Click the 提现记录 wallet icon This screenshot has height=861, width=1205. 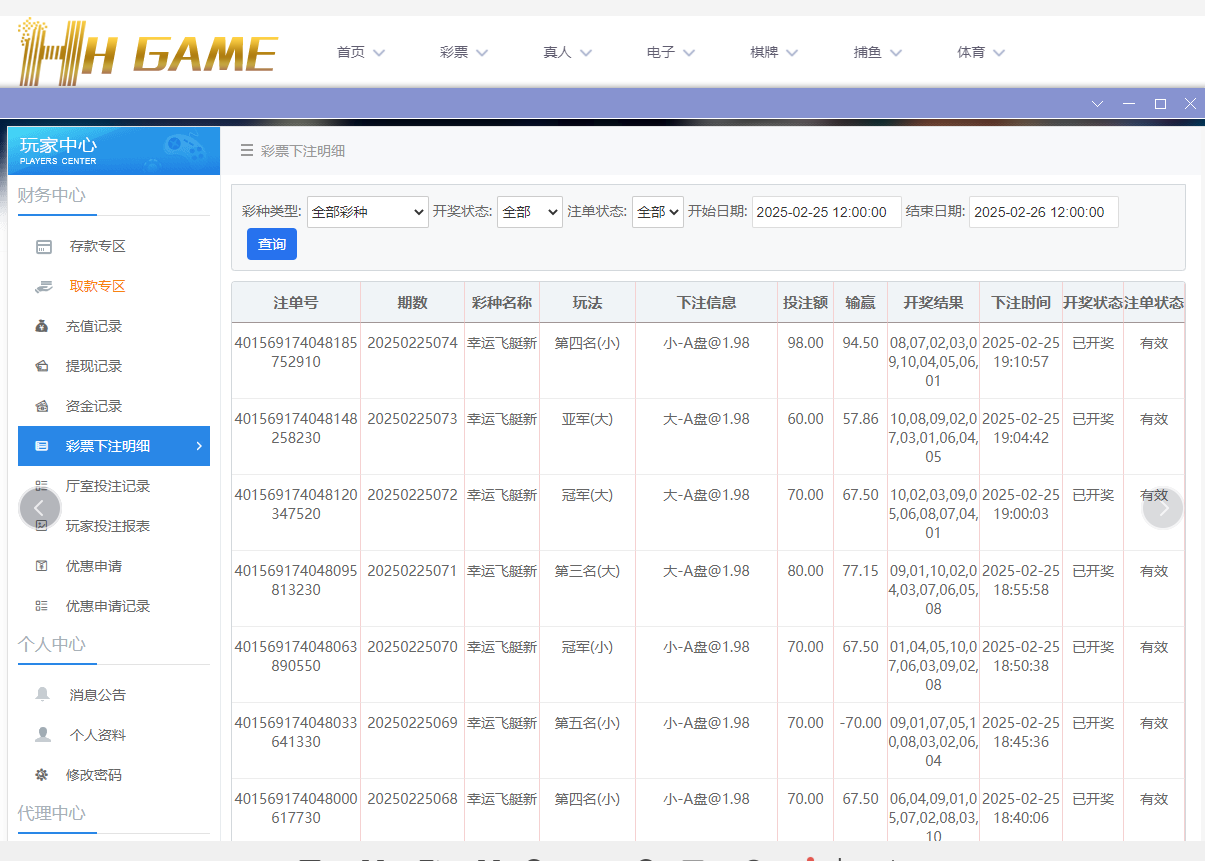43,366
